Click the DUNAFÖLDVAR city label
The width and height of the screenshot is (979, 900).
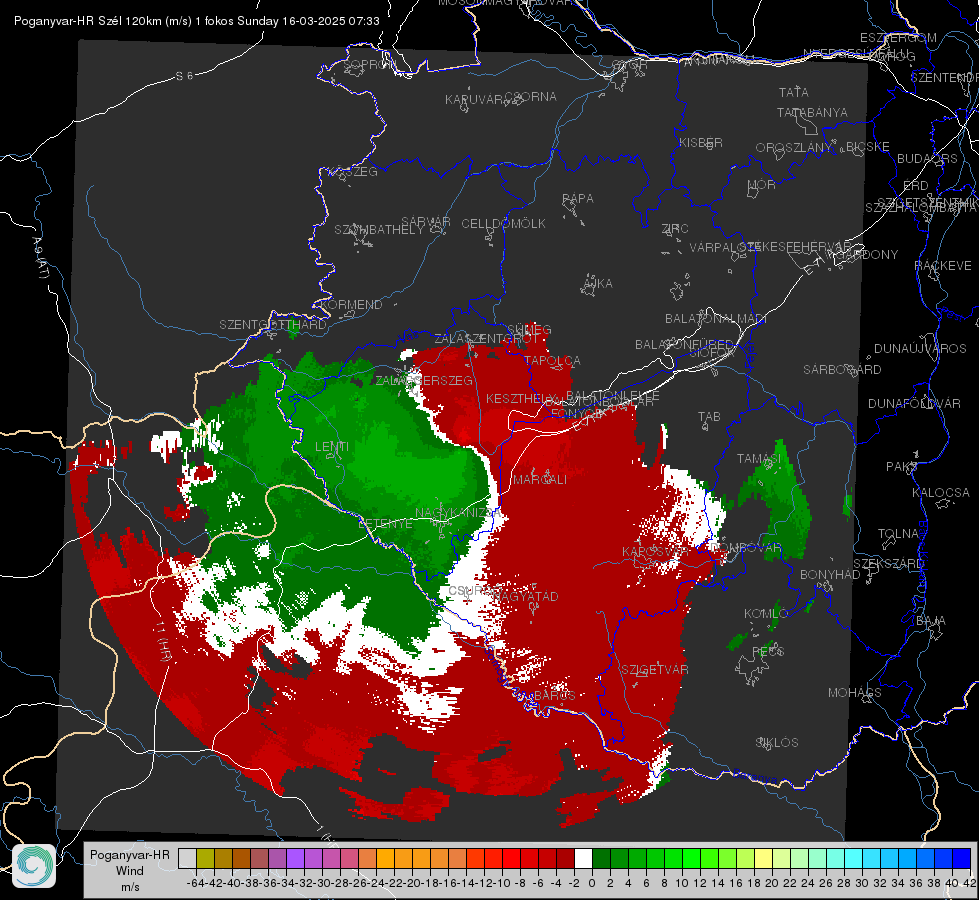point(914,403)
